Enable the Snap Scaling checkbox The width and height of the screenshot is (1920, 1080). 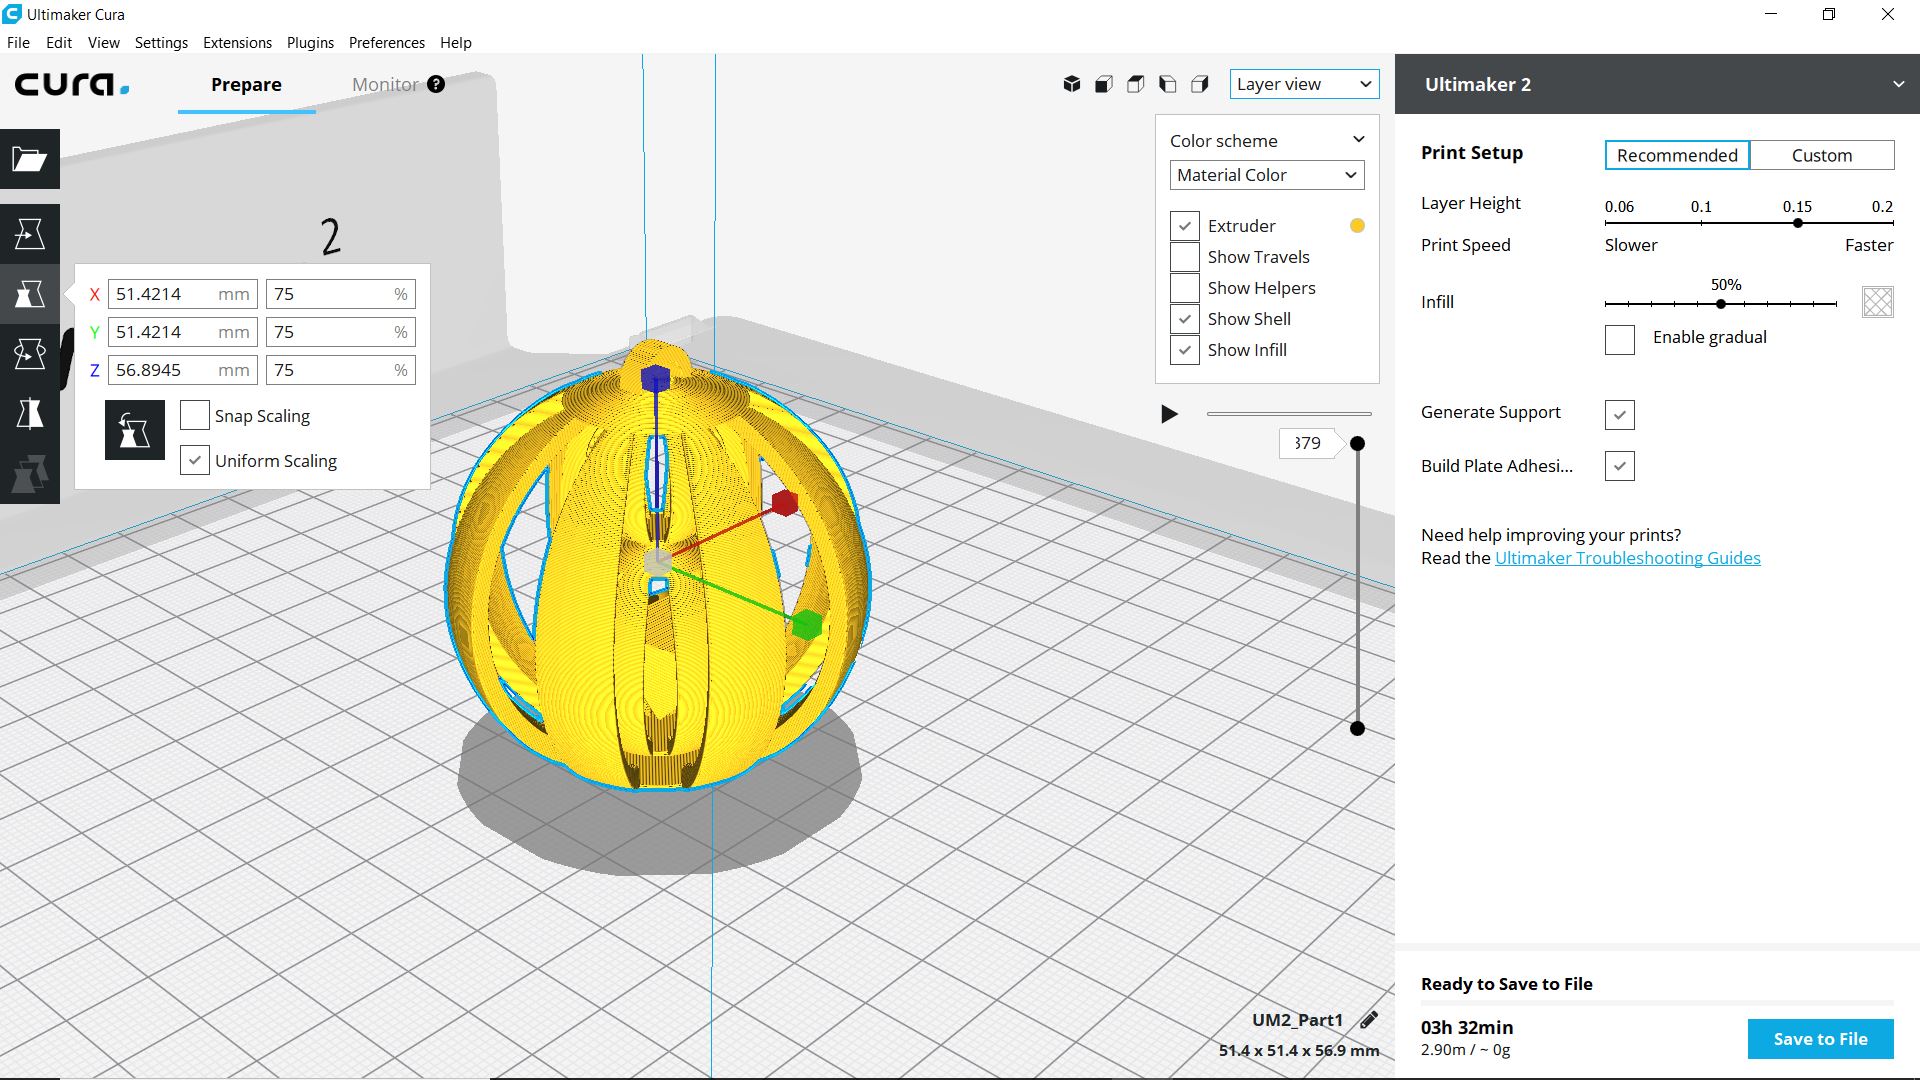195,416
